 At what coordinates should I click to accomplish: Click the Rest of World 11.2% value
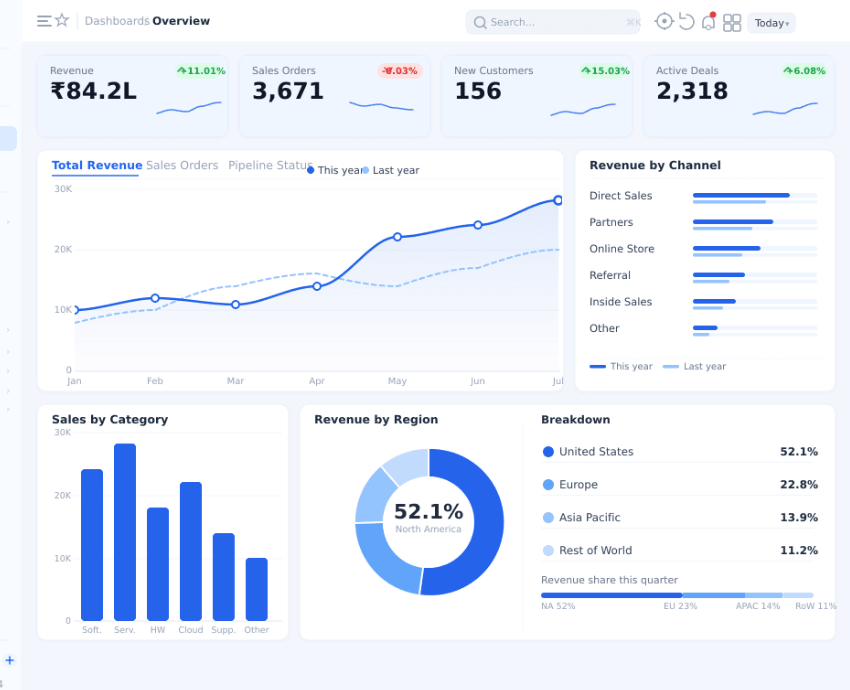pyautogui.click(x=799, y=551)
